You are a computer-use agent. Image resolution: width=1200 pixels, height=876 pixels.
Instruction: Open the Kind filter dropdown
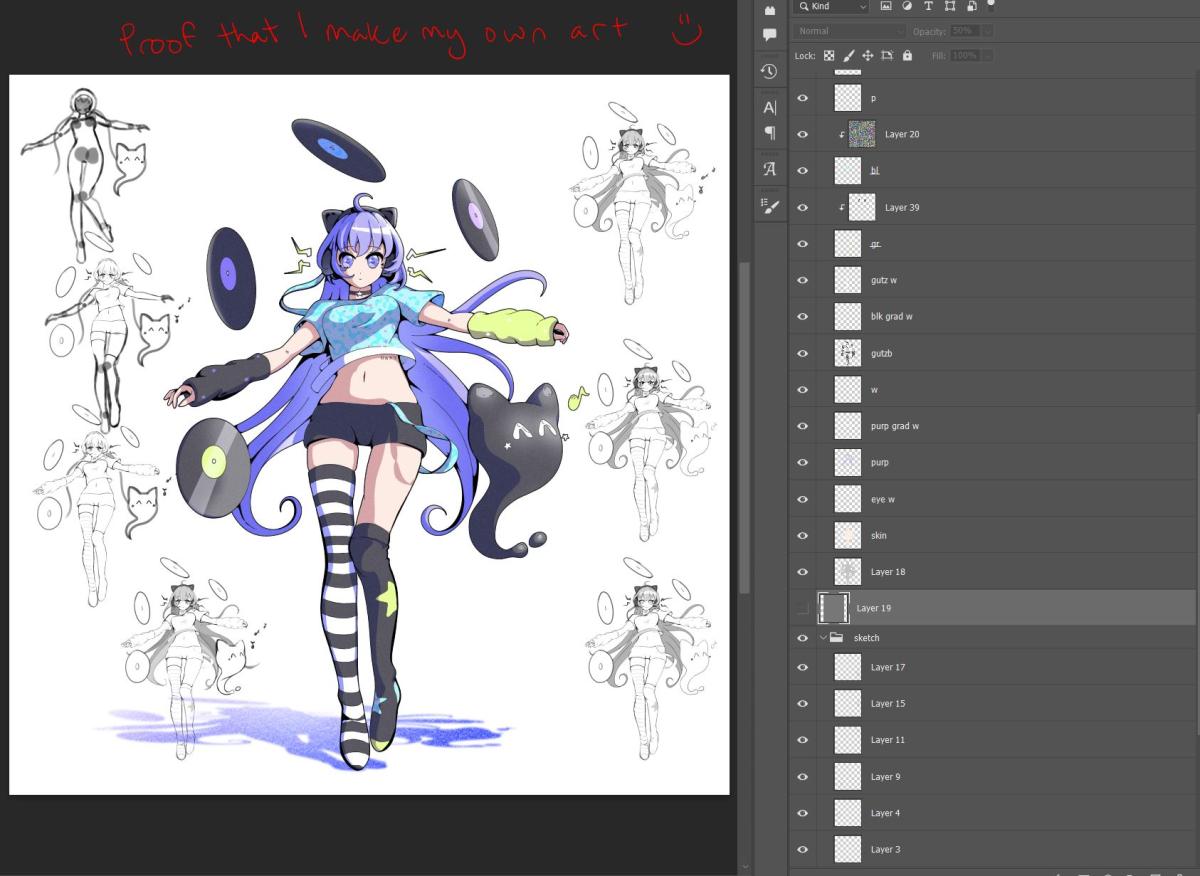[x=832, y=6]
